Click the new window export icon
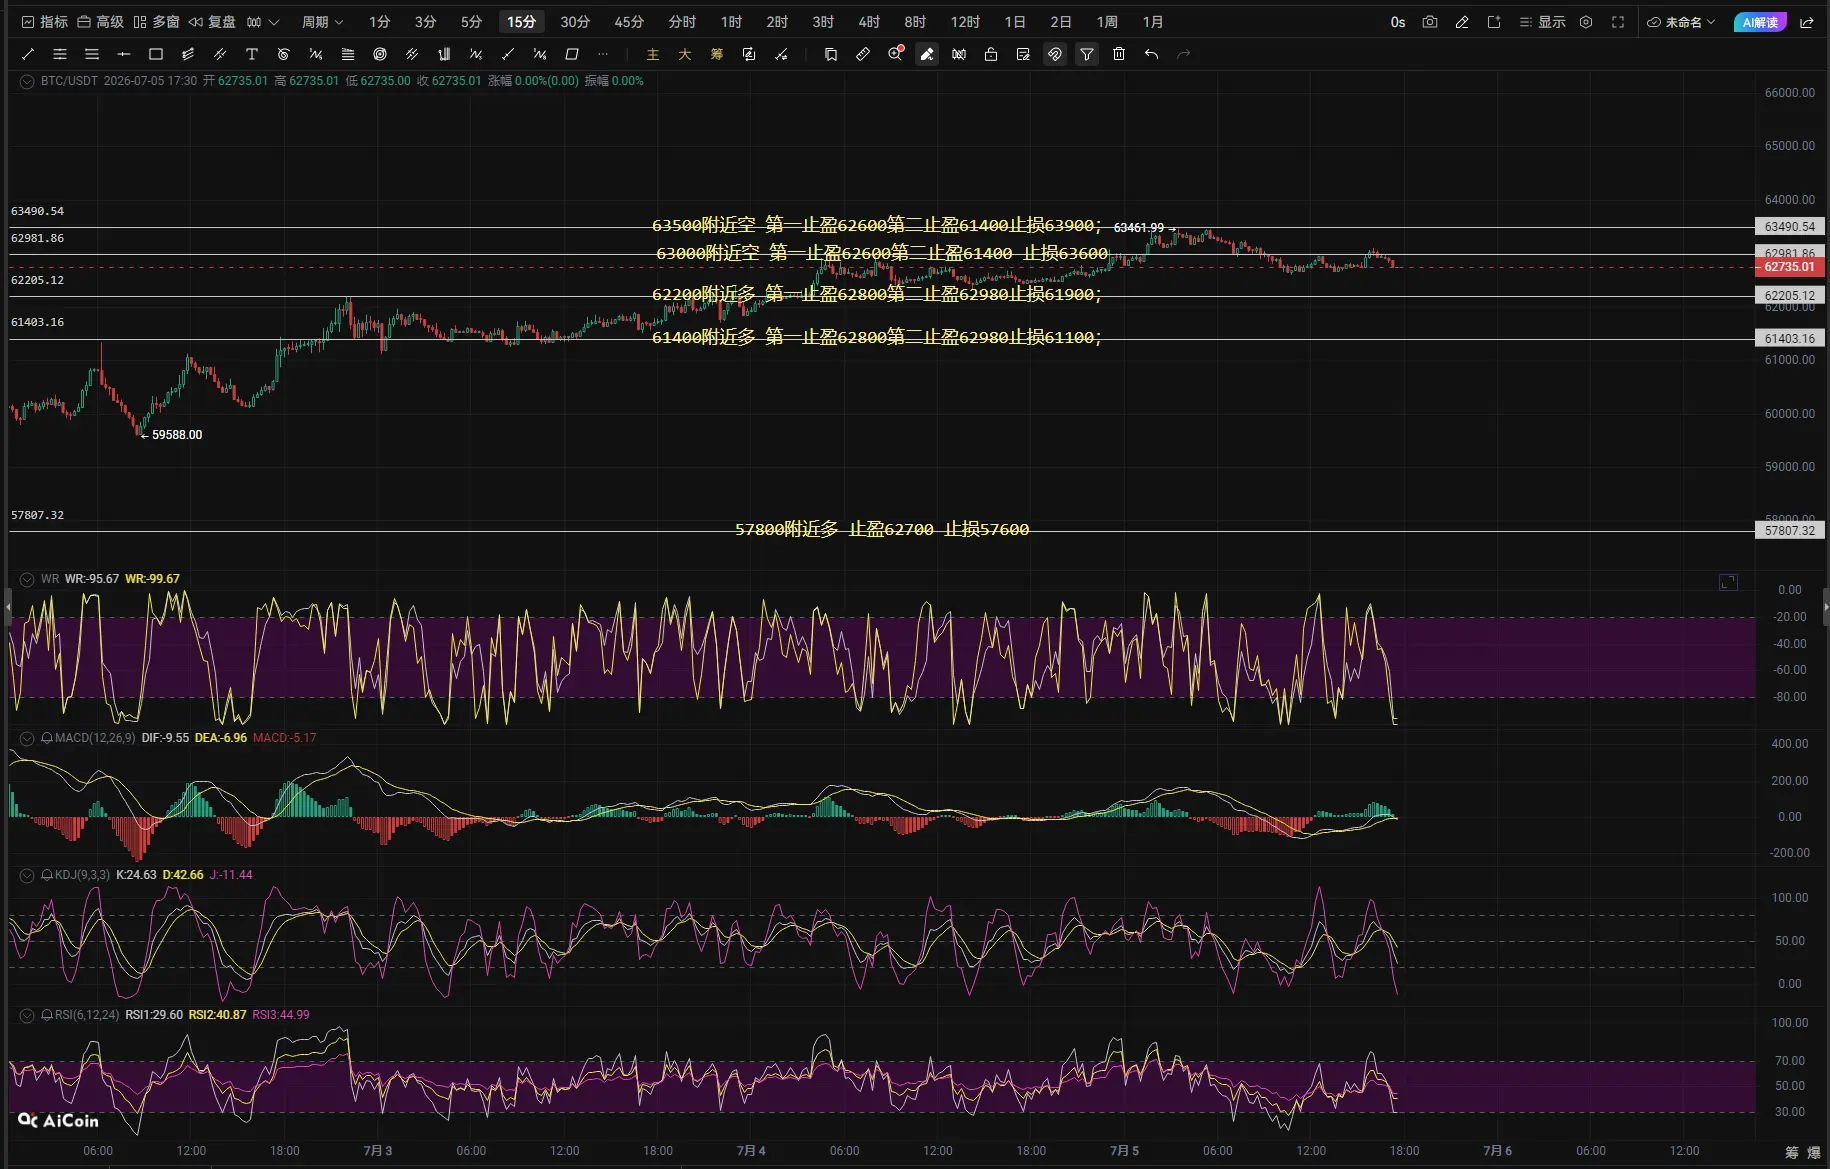This screenshot has width=1830, height=1169. (x=1494, y=22)
